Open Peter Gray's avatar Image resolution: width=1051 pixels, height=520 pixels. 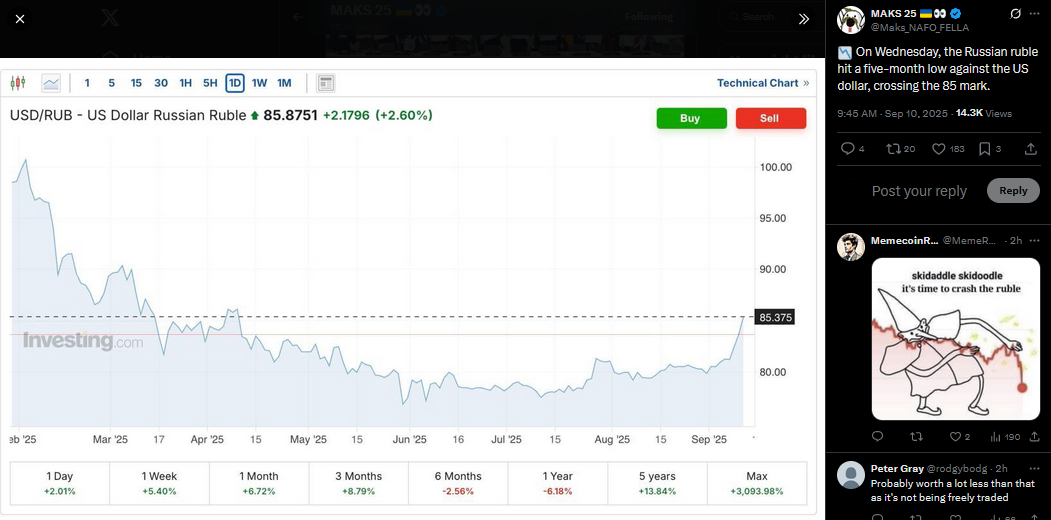point(851,475)
